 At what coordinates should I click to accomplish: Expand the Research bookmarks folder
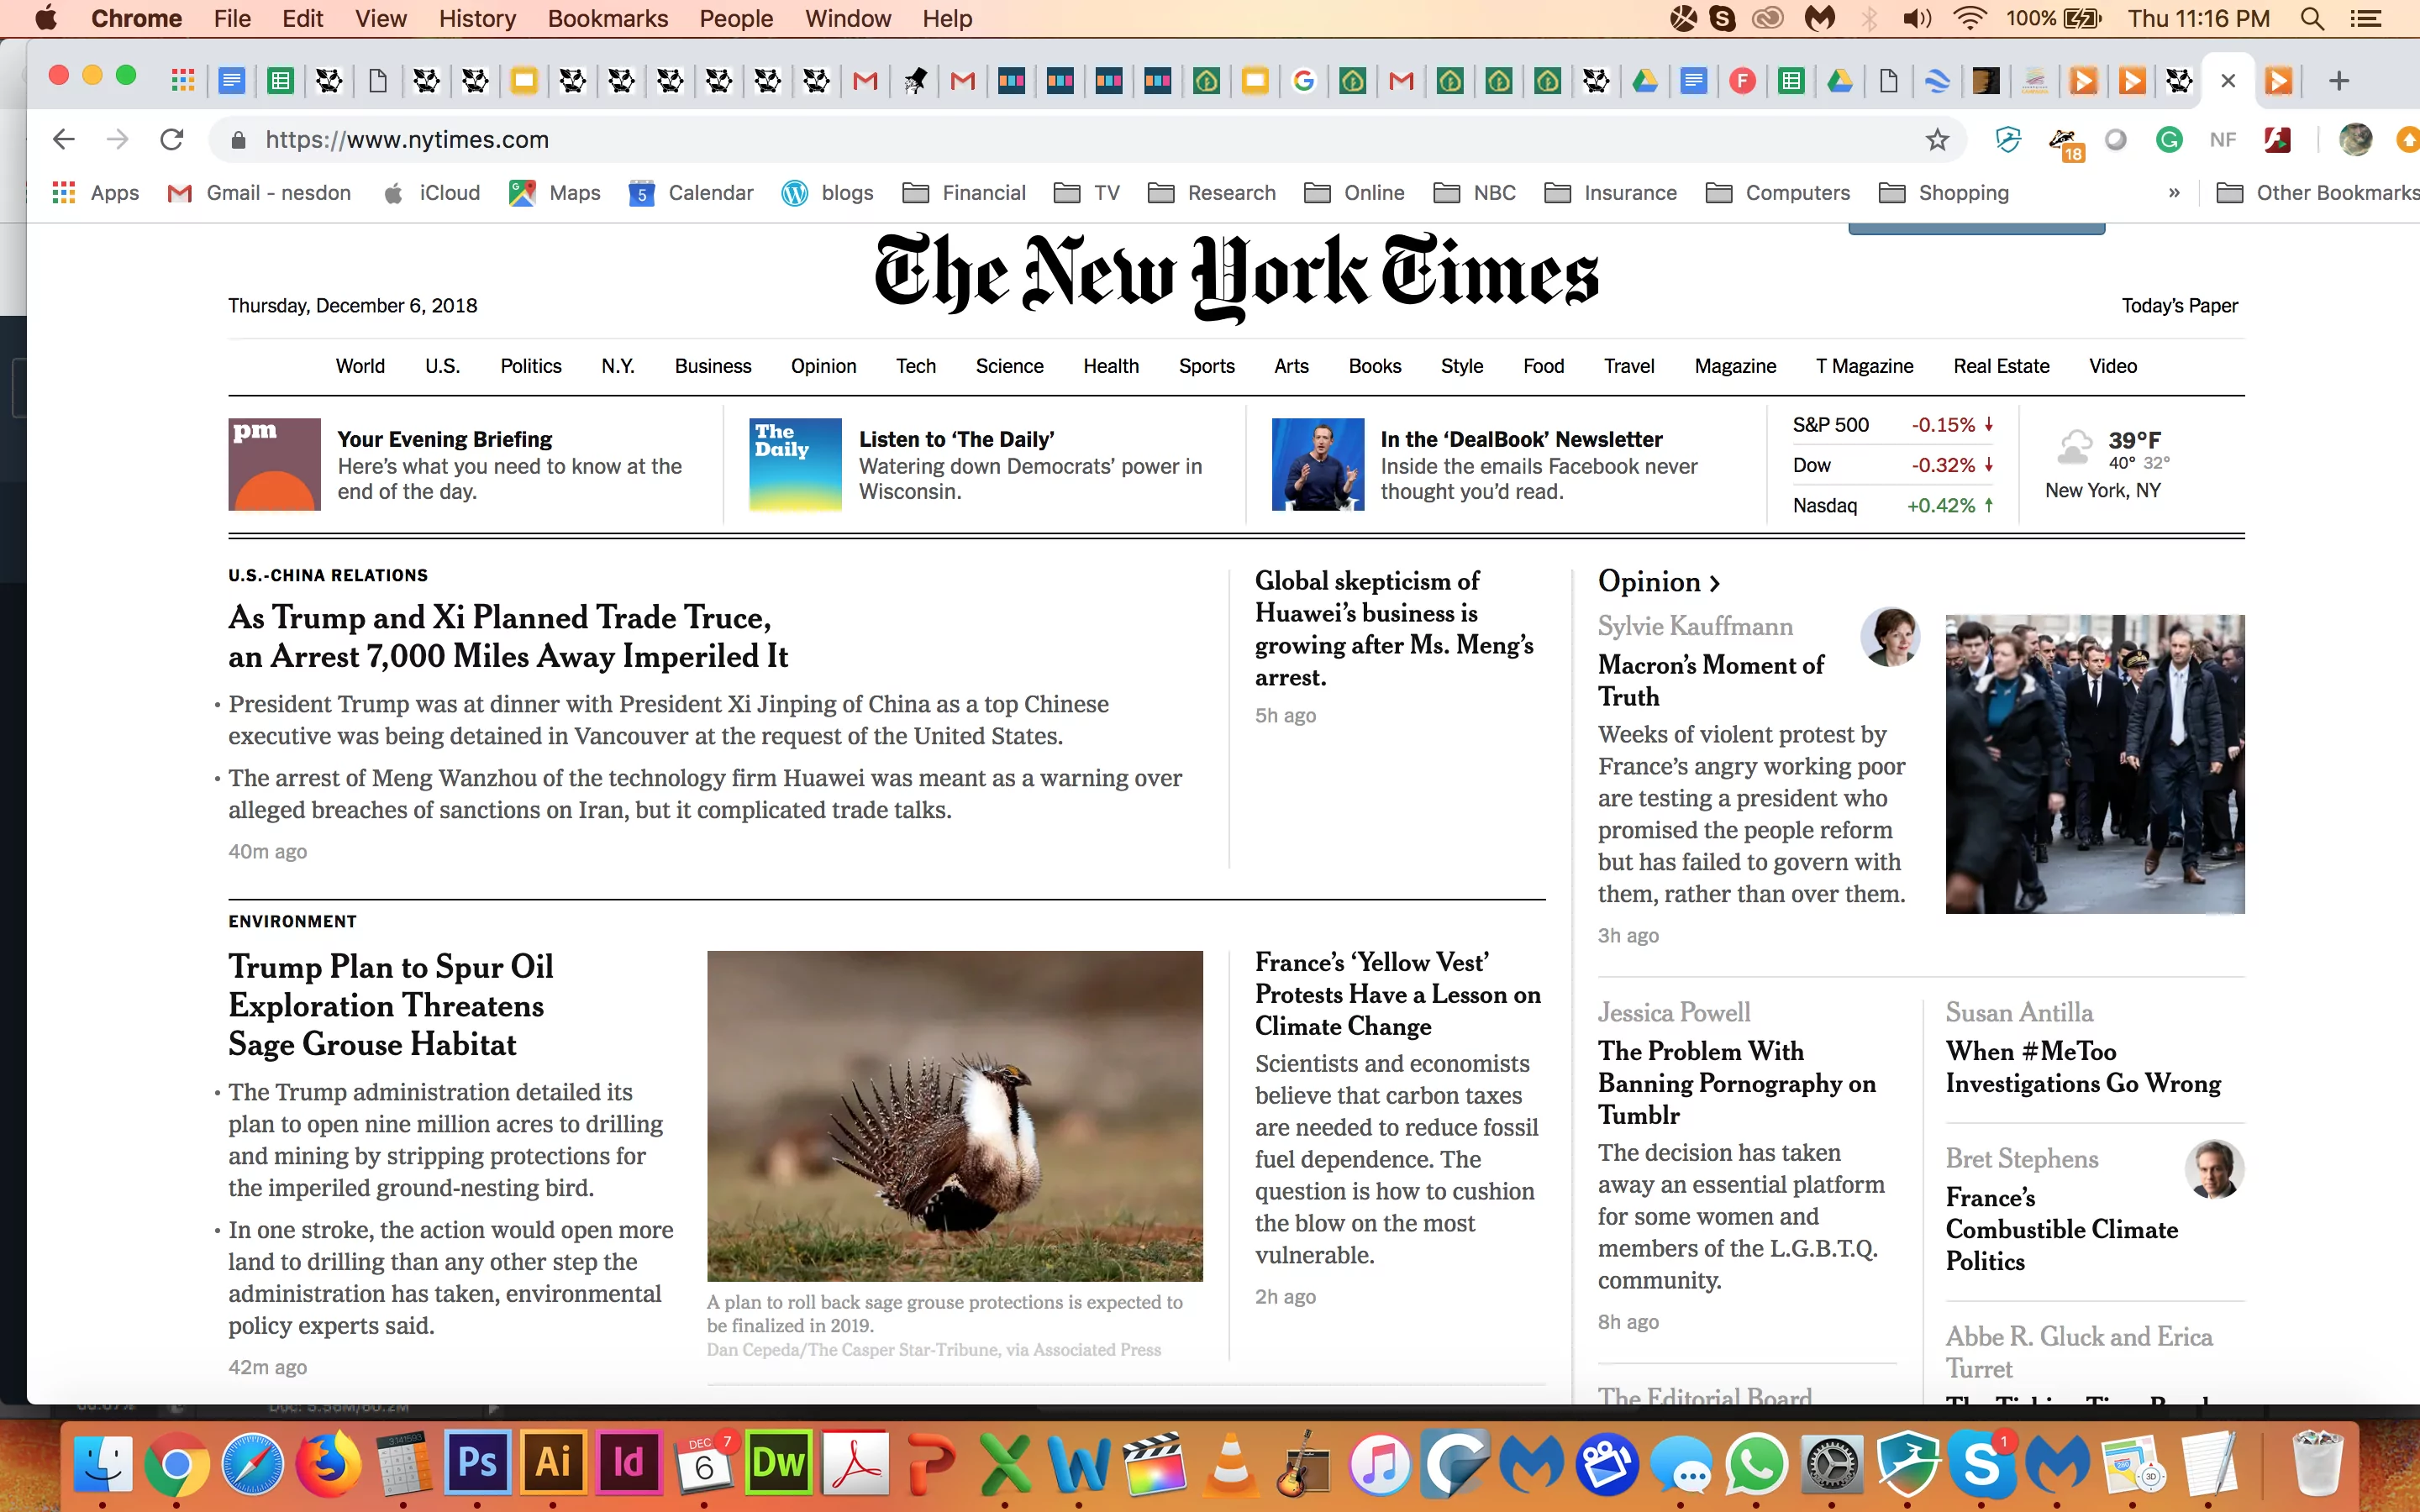[x=1212, y=193]
